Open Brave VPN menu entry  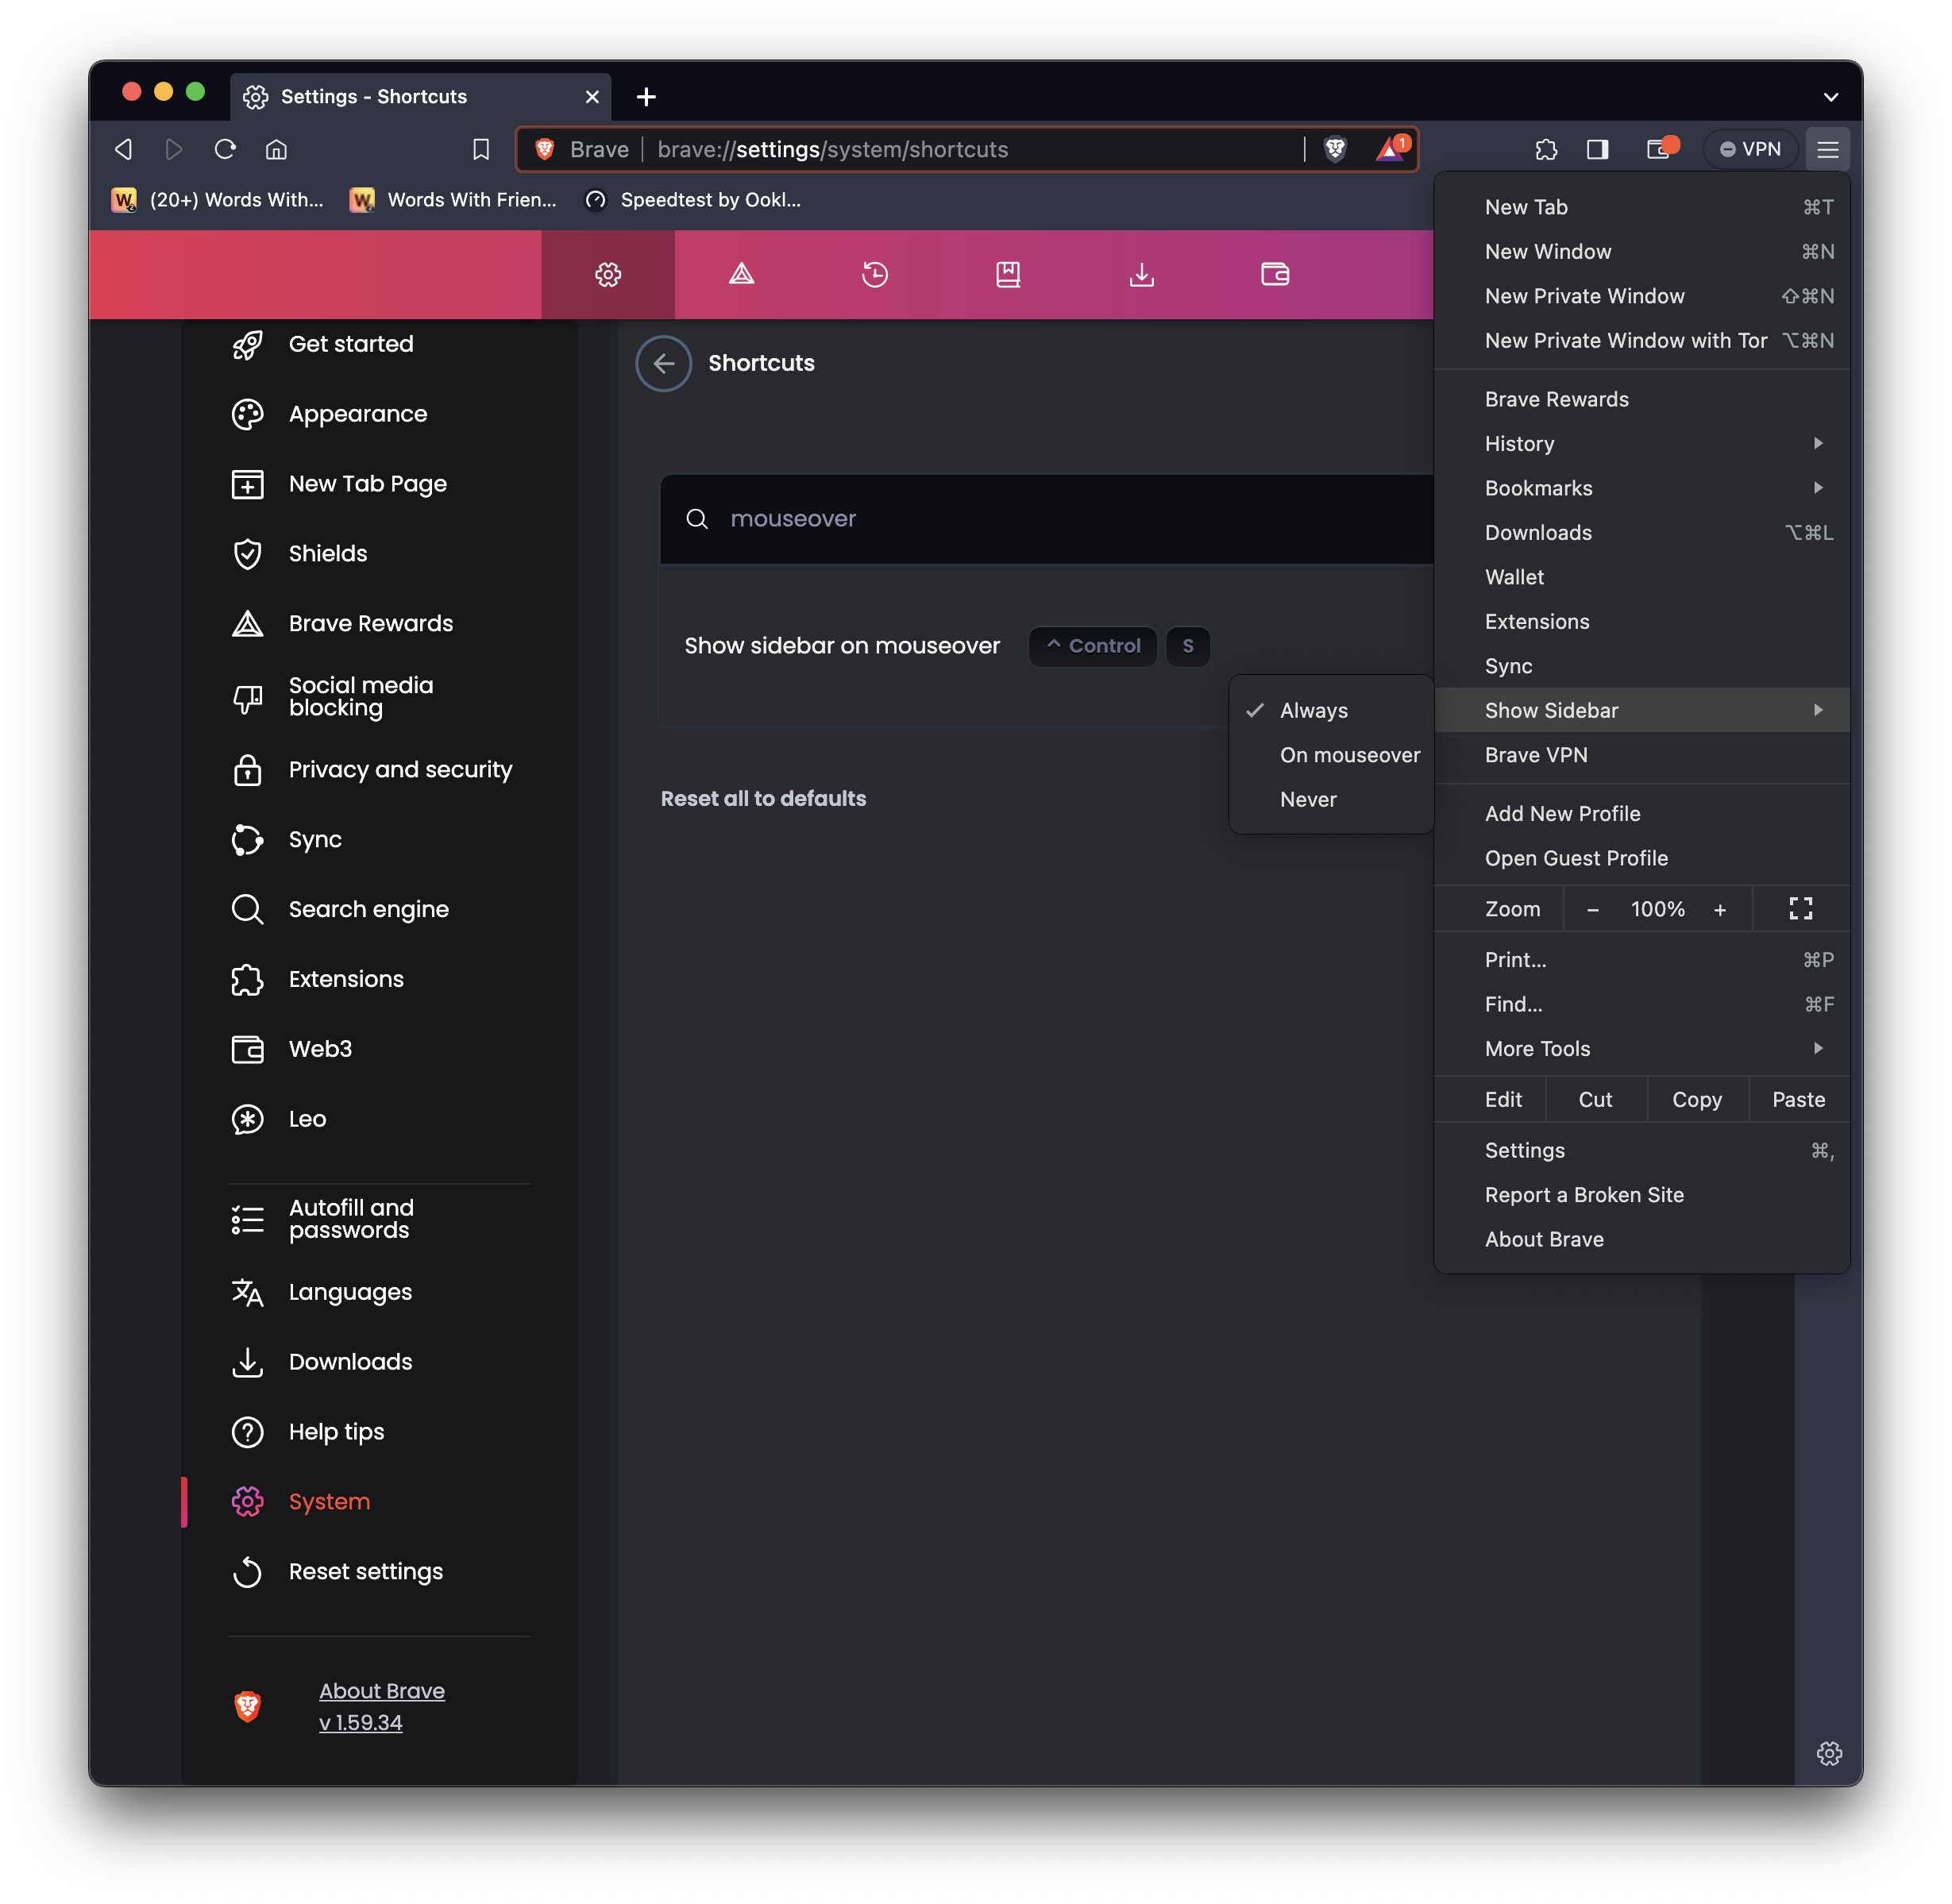tap(1641, 755)
